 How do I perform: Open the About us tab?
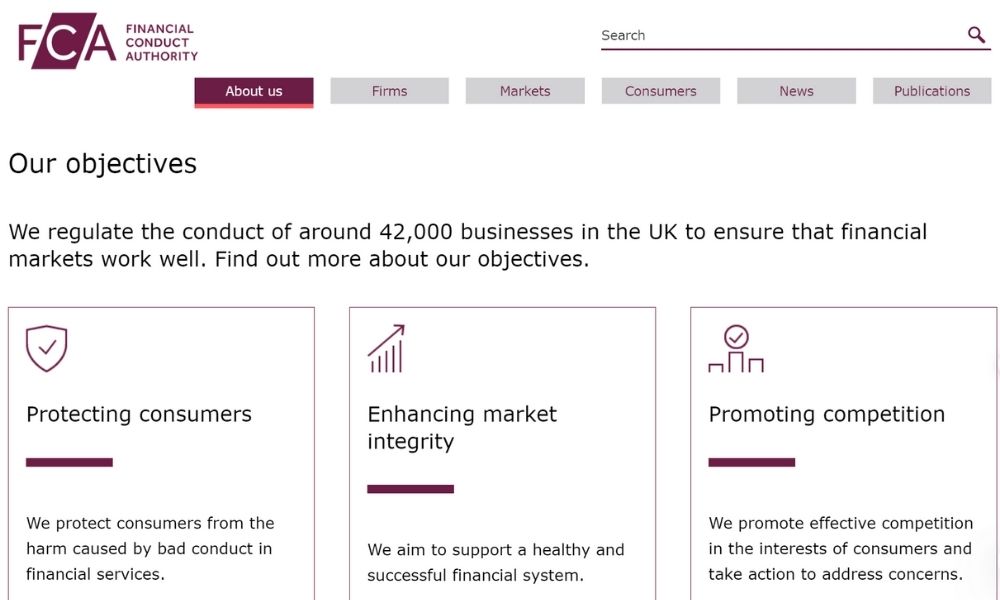pyautogui.click(x=254, y=91)
